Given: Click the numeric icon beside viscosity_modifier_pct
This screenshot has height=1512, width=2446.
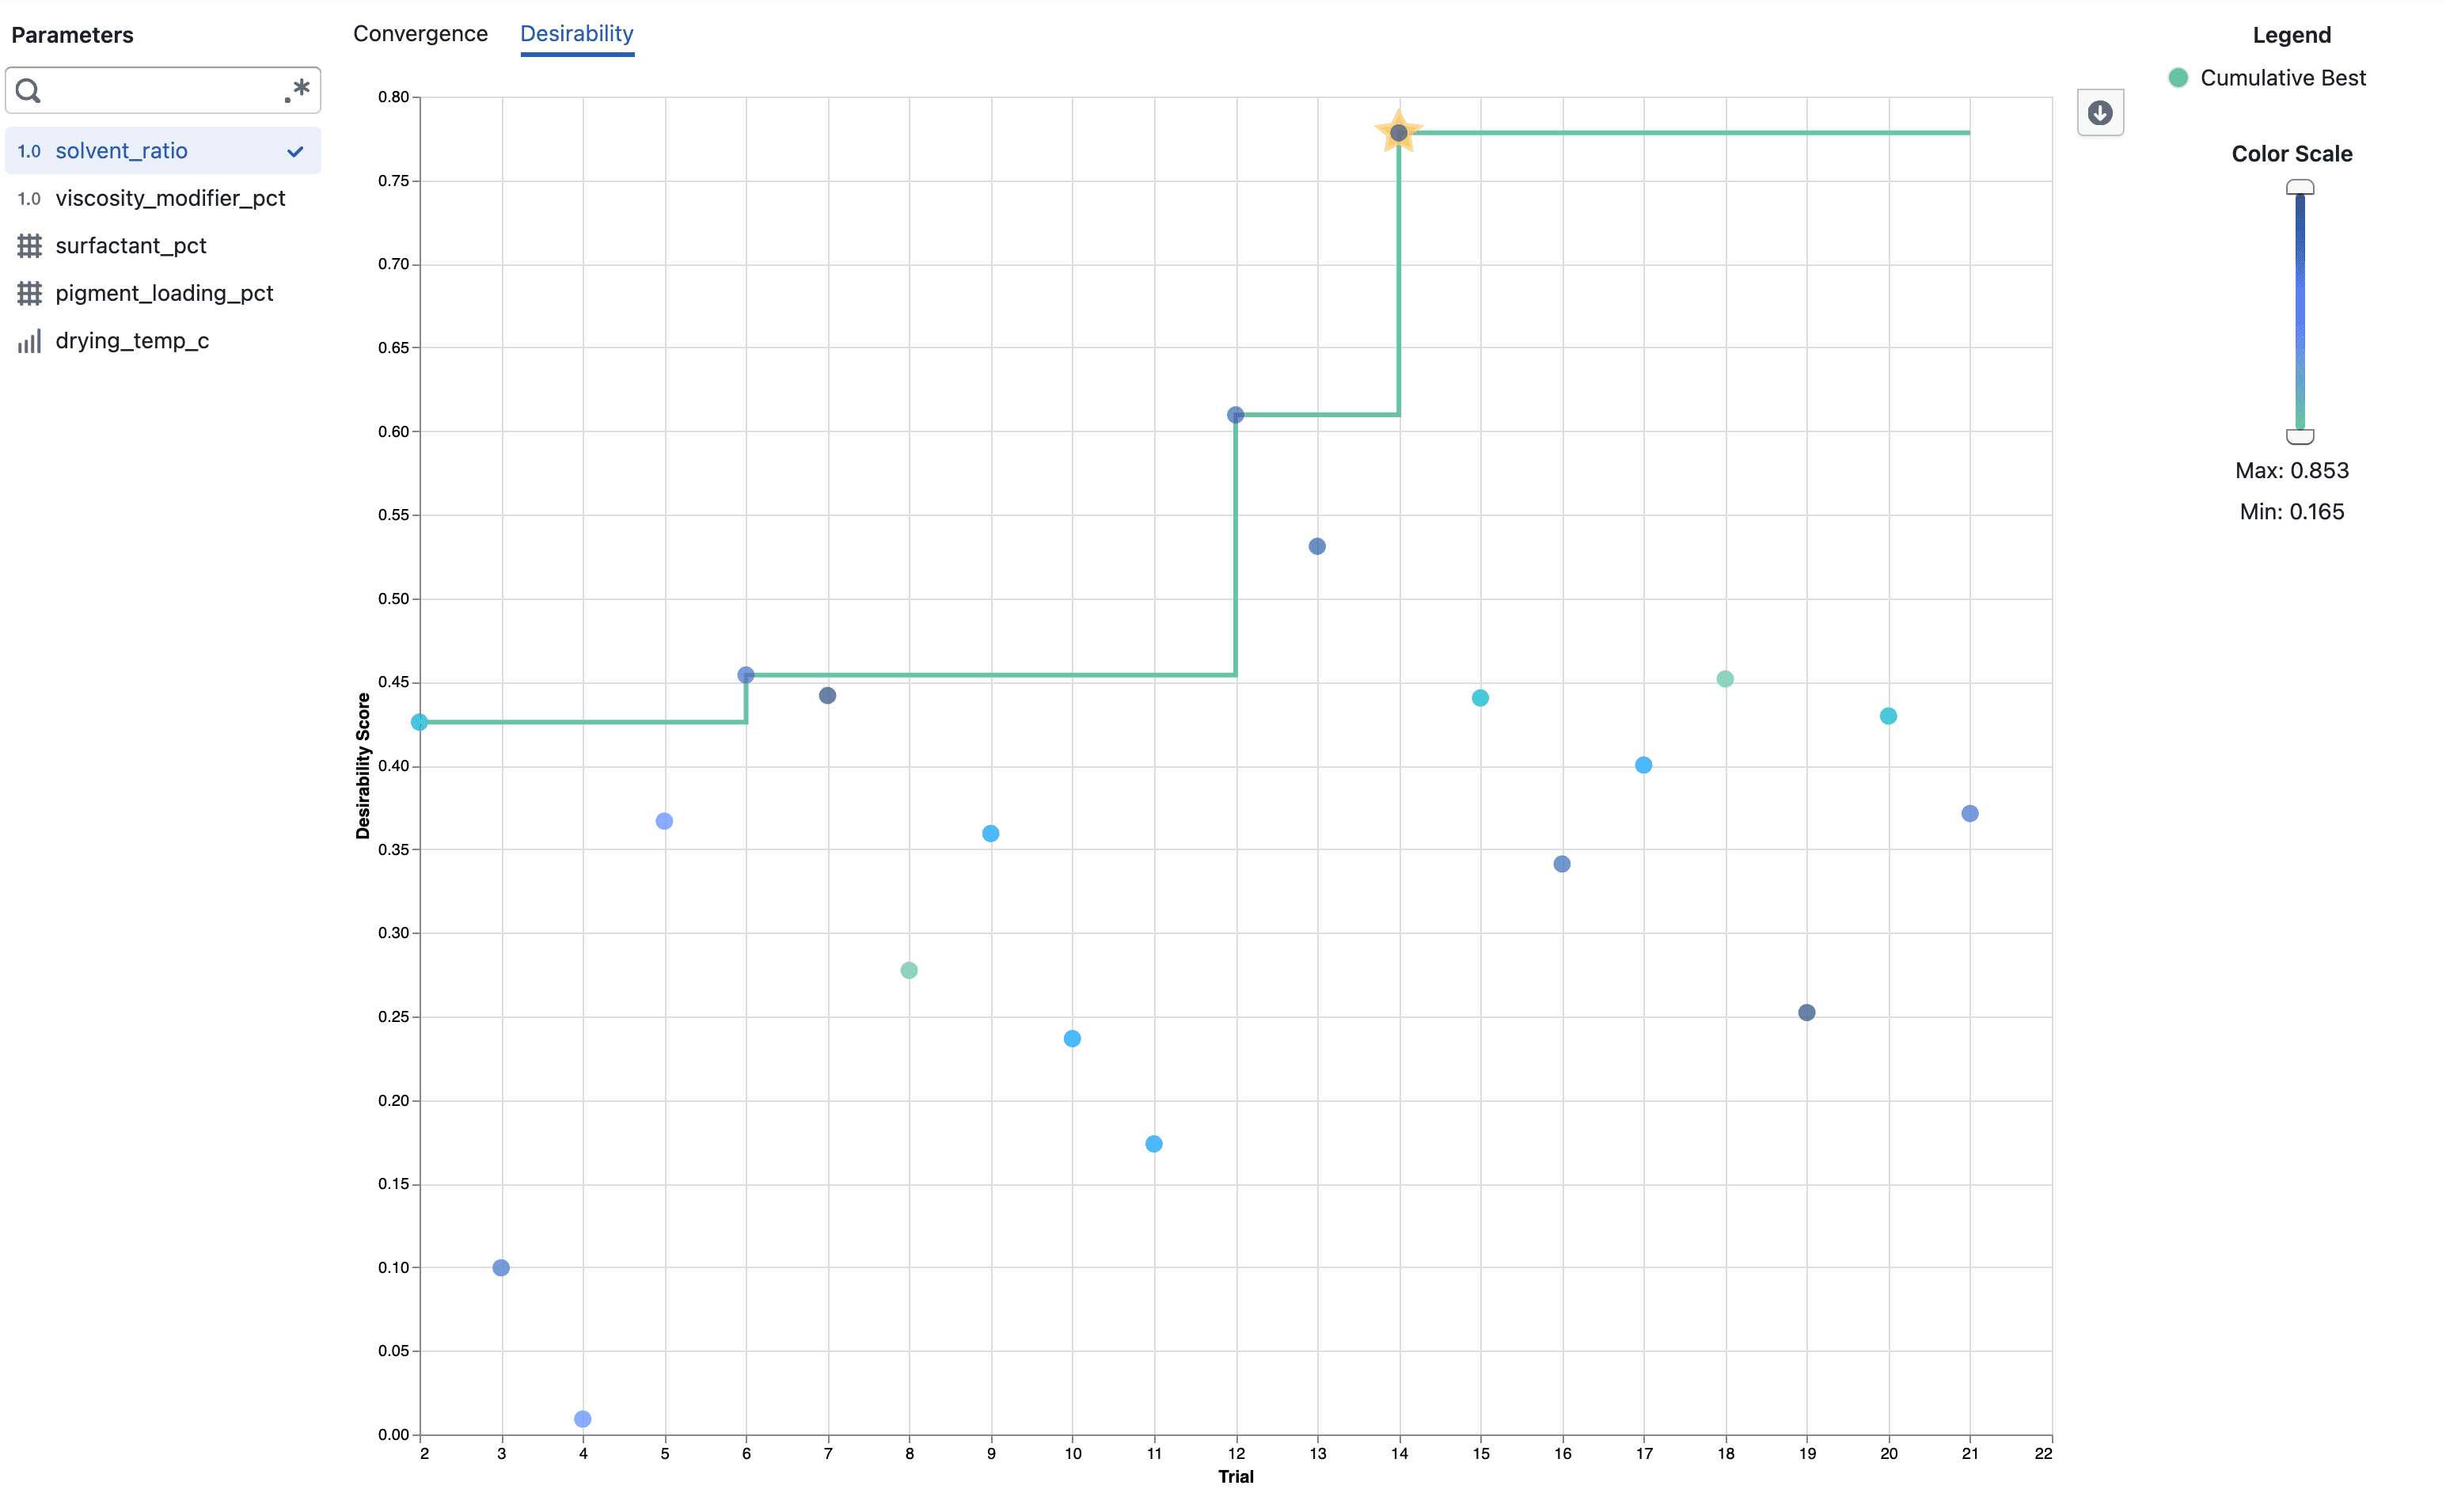Looking at the screenshot, I should click(x=29, y=199).
